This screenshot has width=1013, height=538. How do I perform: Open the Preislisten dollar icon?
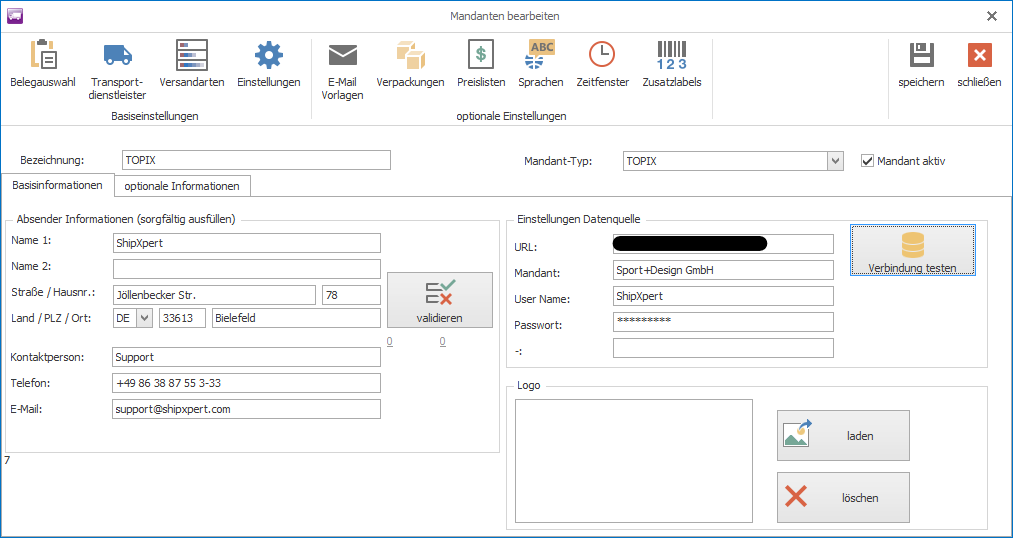click(481, 55)
